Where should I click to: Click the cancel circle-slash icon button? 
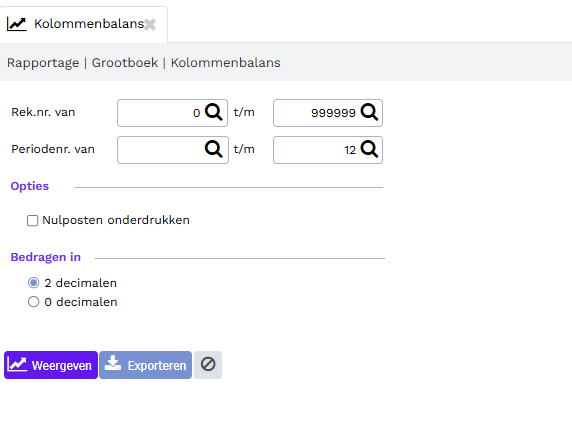208,365
